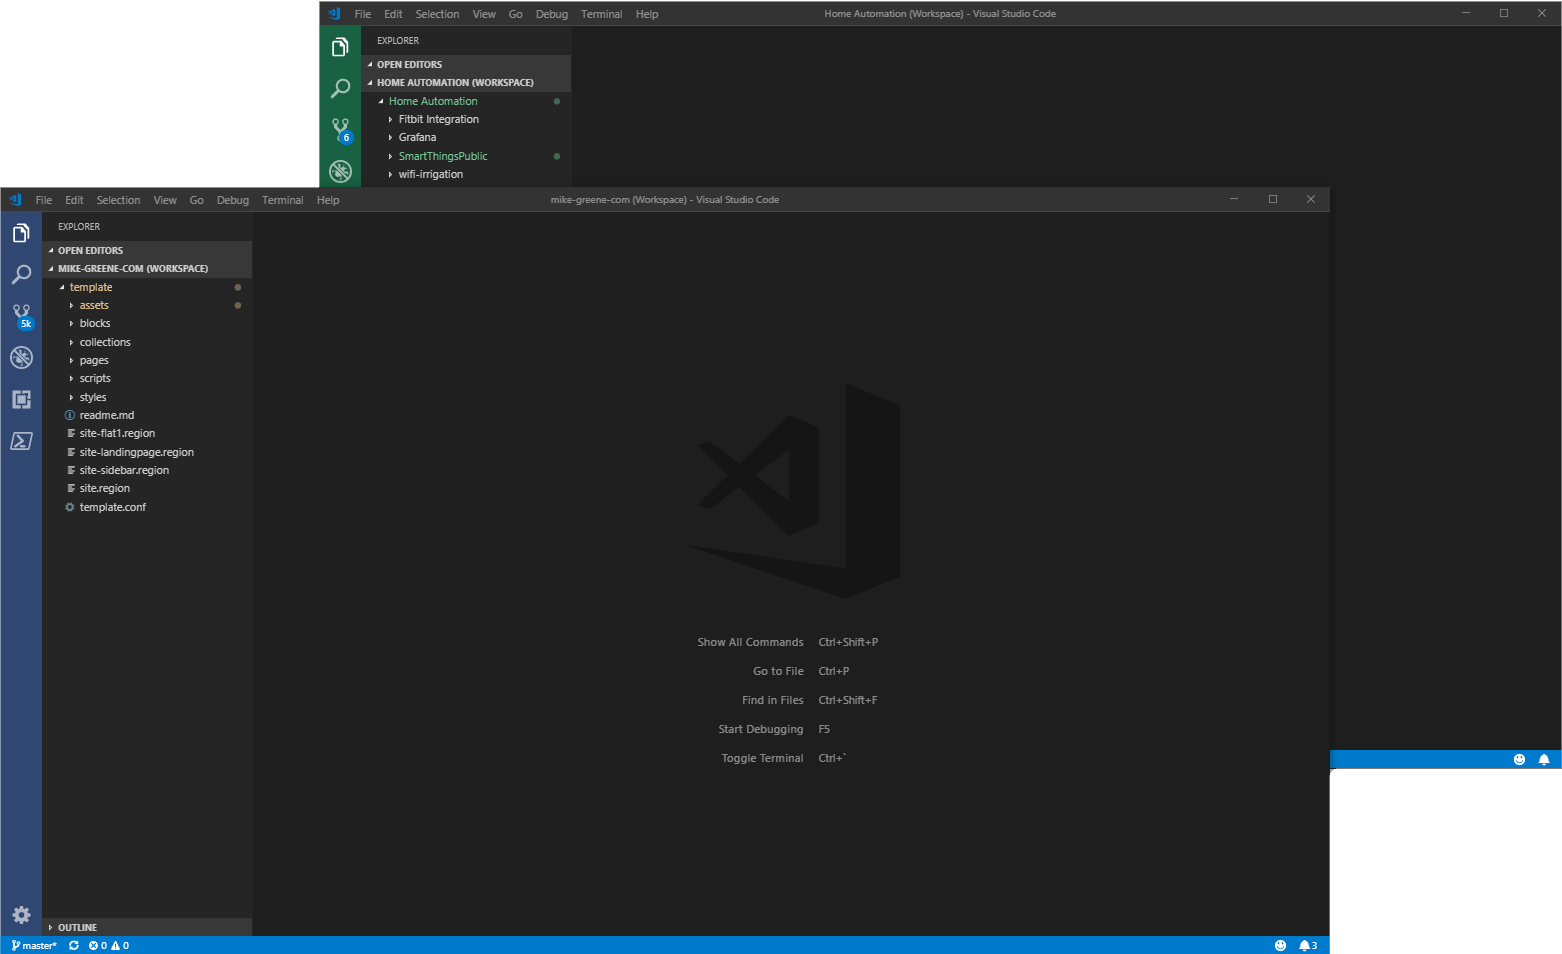Open the PowerShell icon in front activity bar
The width and height of the screenshot is (1562, 954).
pyautogui.click(x=21, y=441)
